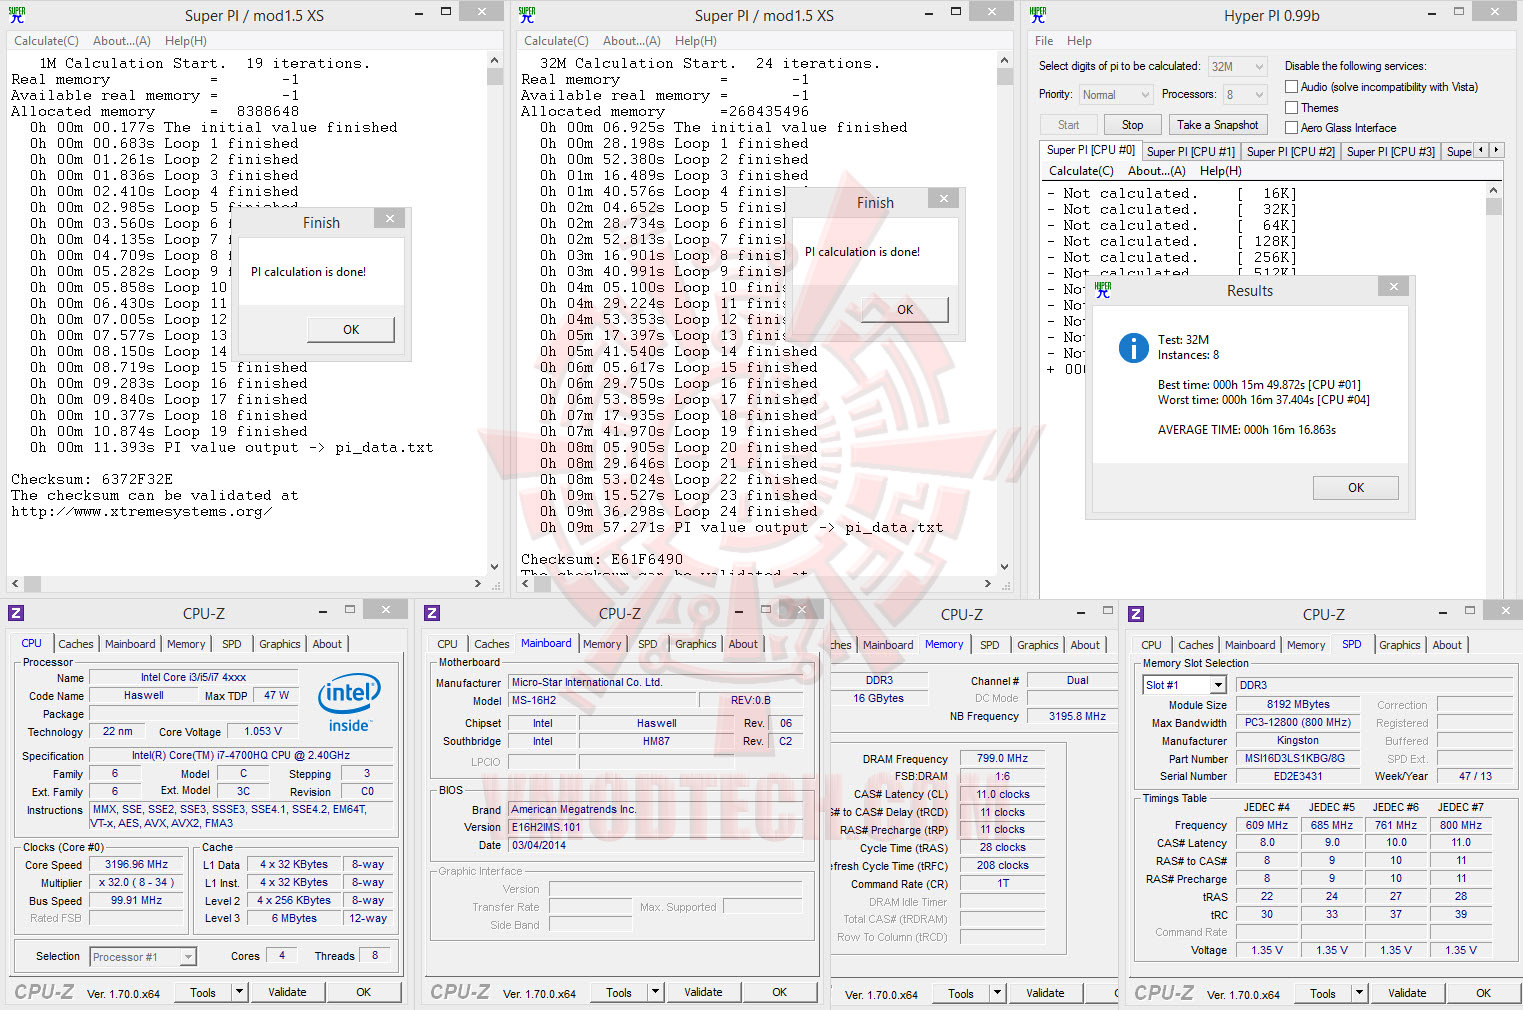Click scroll-up arrow in 1M Super PI window

coord(494,60)
